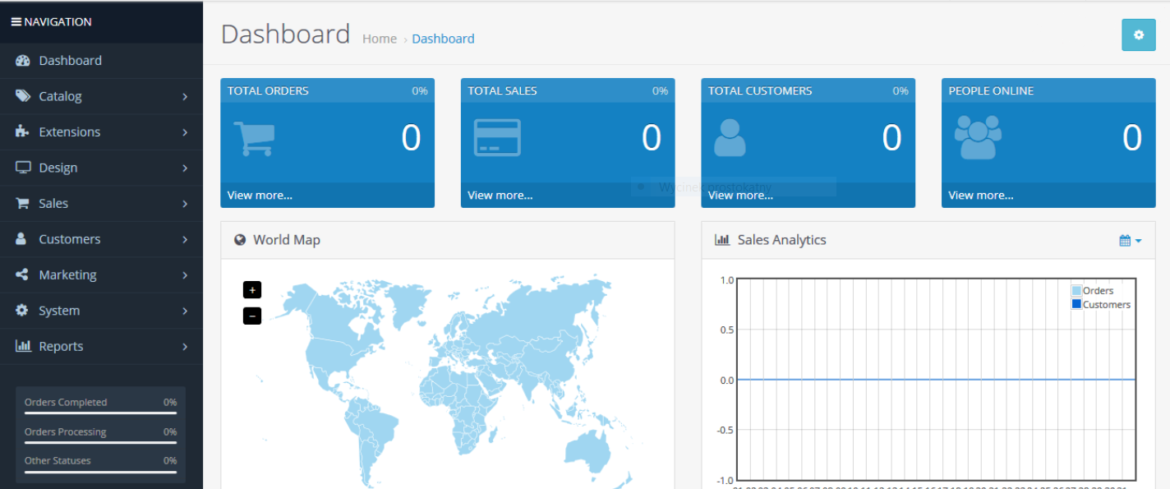The width and height of the screenshot is (1170, 489).
Task: Select the Marketing sidebar entry
Action: (x=67, y=275)
